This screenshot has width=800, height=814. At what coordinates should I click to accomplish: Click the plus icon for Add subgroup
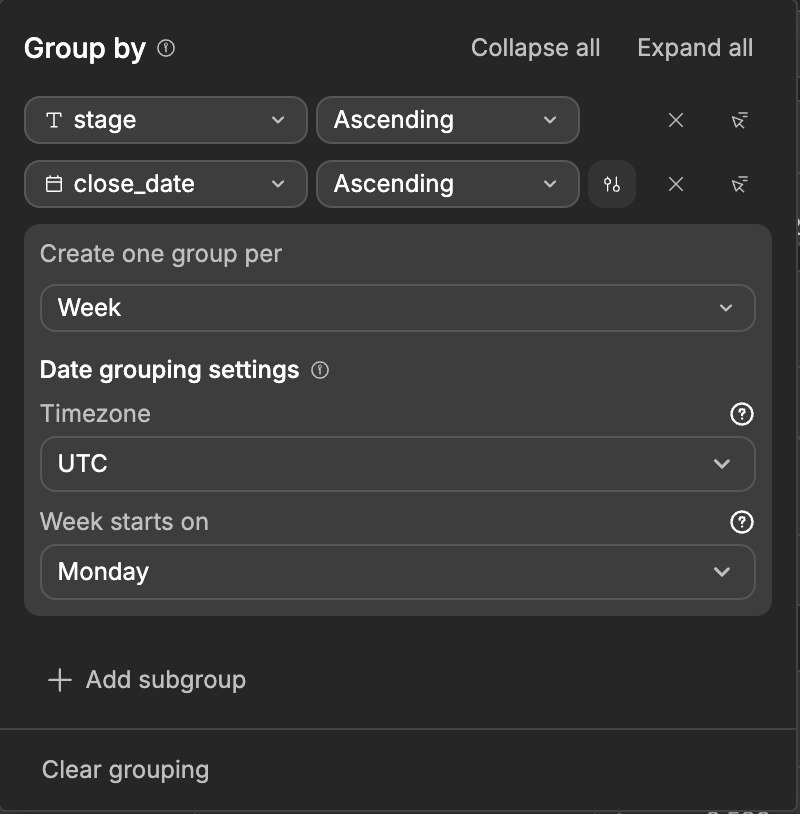click(x=60, y=680)
